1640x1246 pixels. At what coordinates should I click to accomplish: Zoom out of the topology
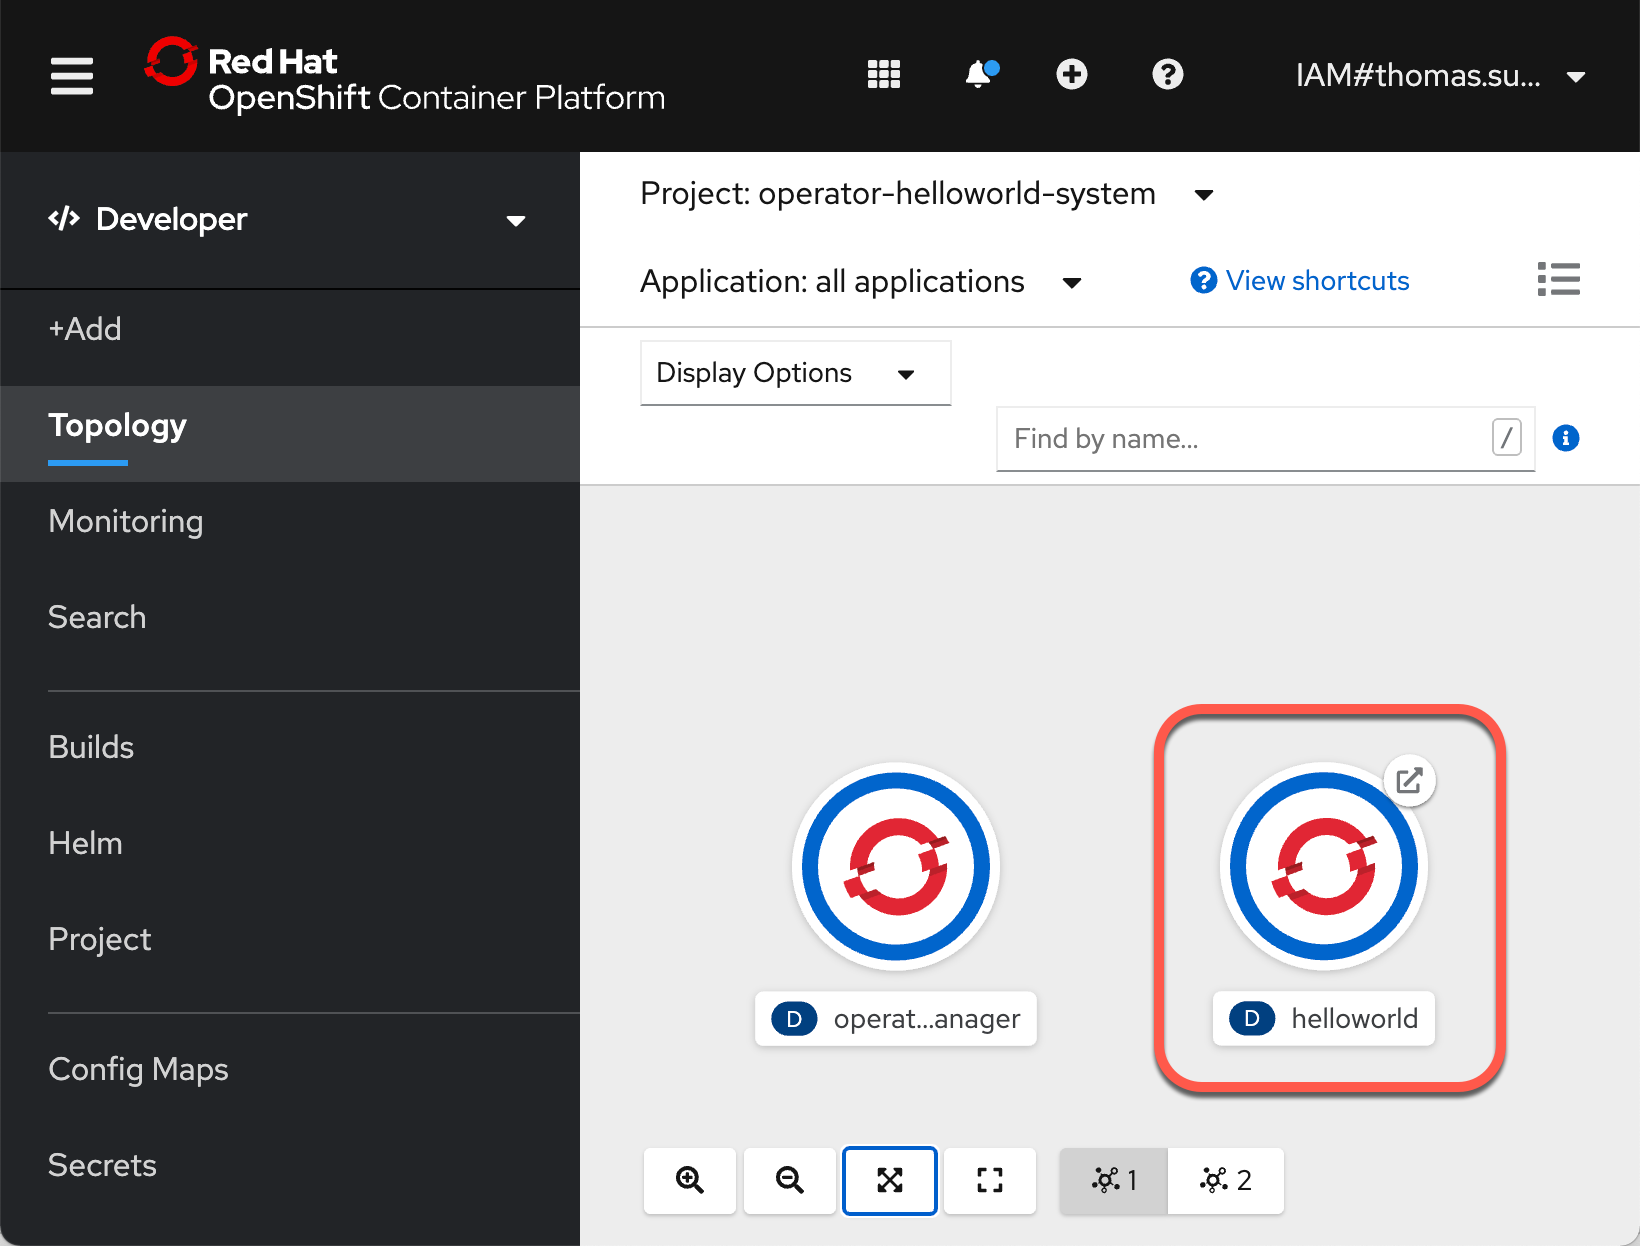coord(790,1181)
